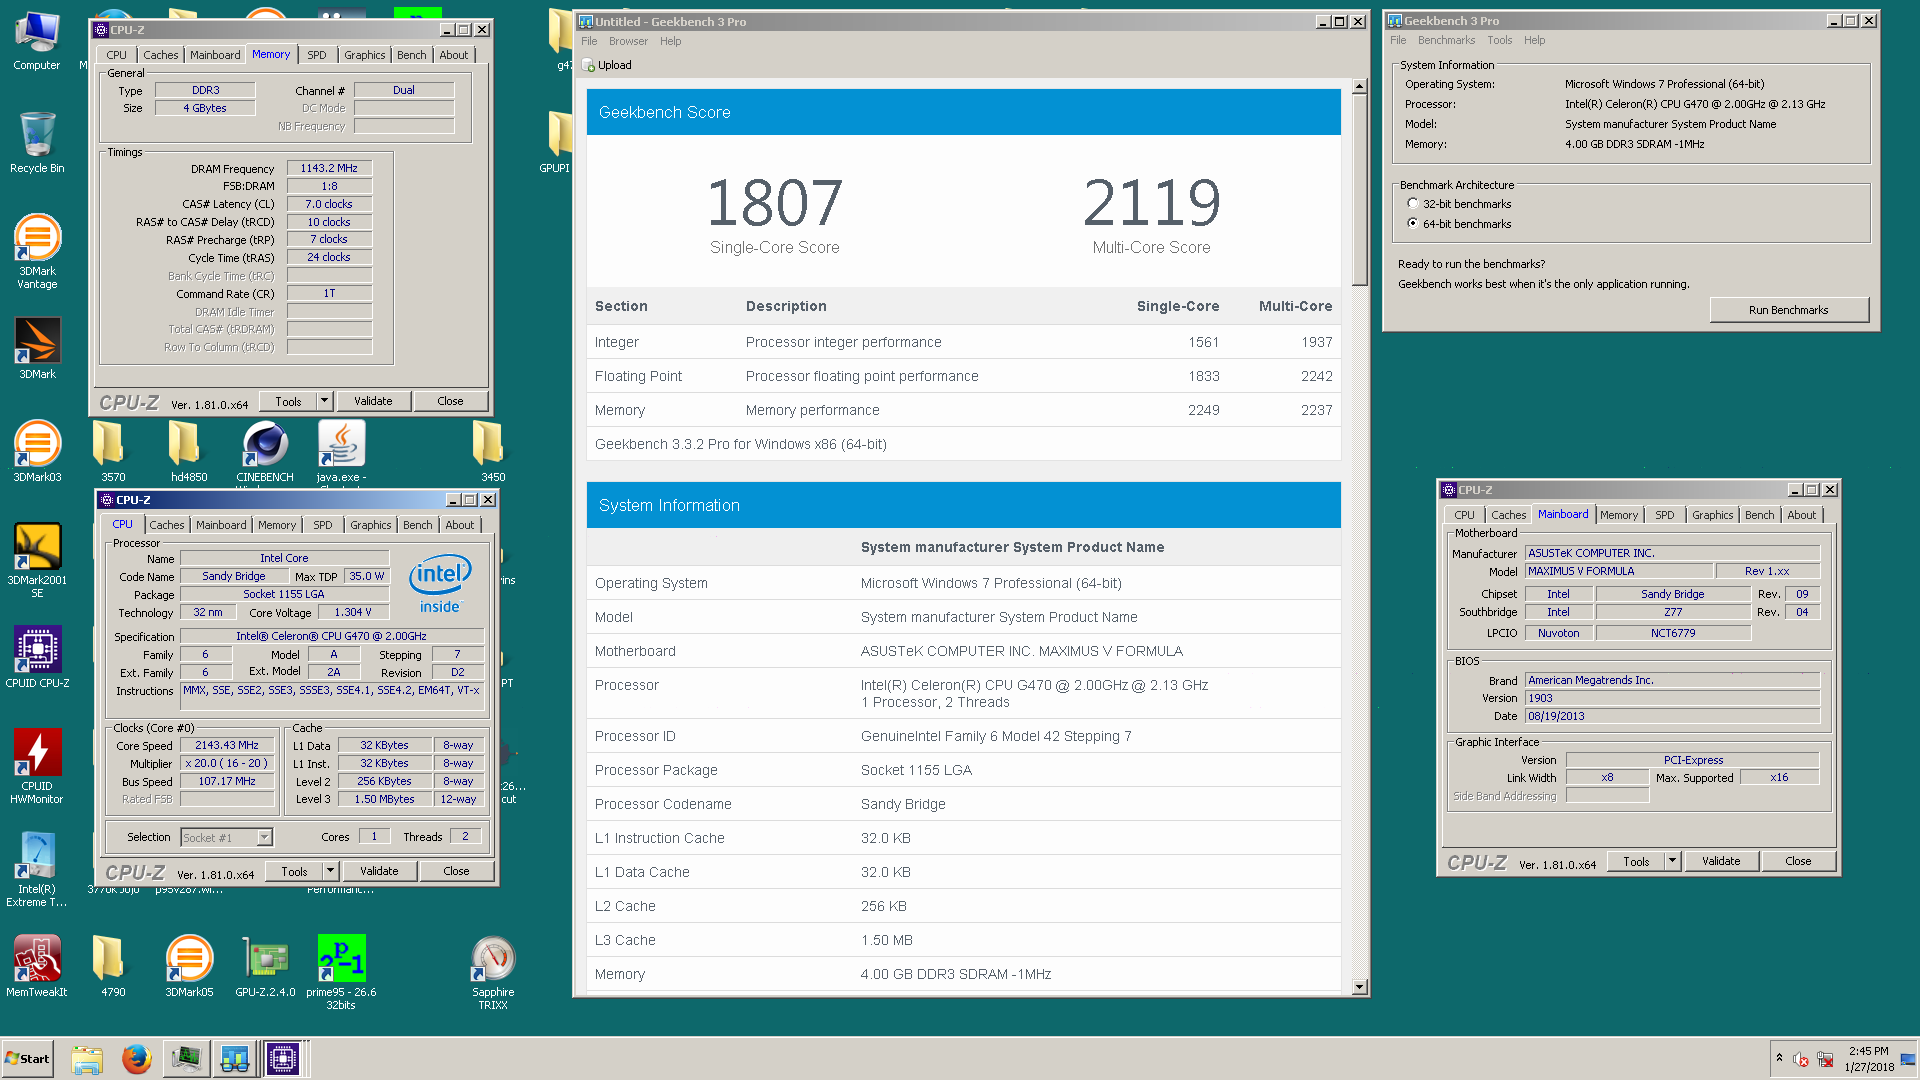Click Tools button in Mainboard CPU-Z window
This screenshot has height=1080, width=1920.
click(1636, 861)
